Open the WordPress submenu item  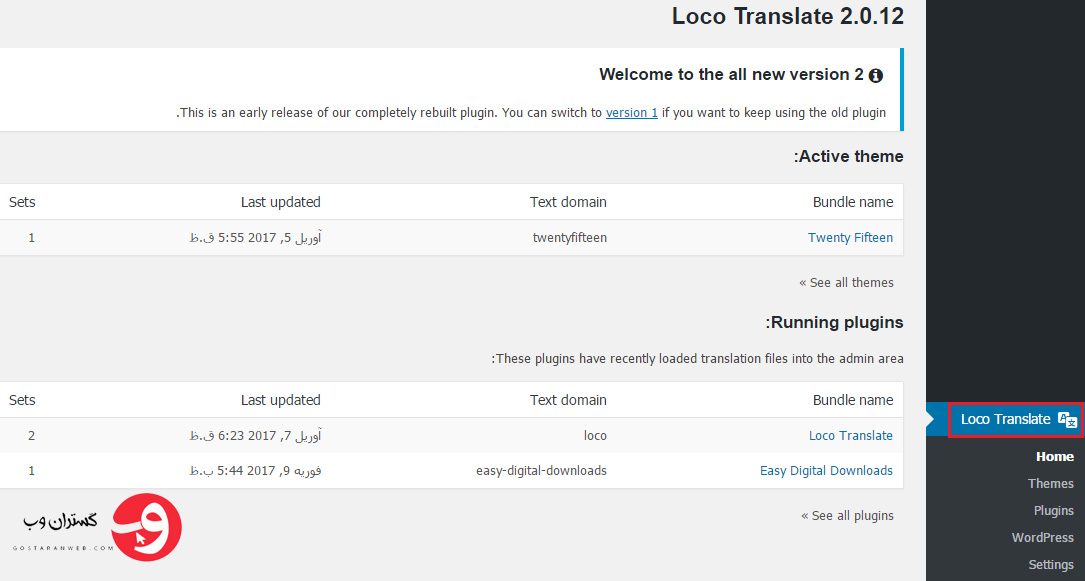tap(1043, 537)
